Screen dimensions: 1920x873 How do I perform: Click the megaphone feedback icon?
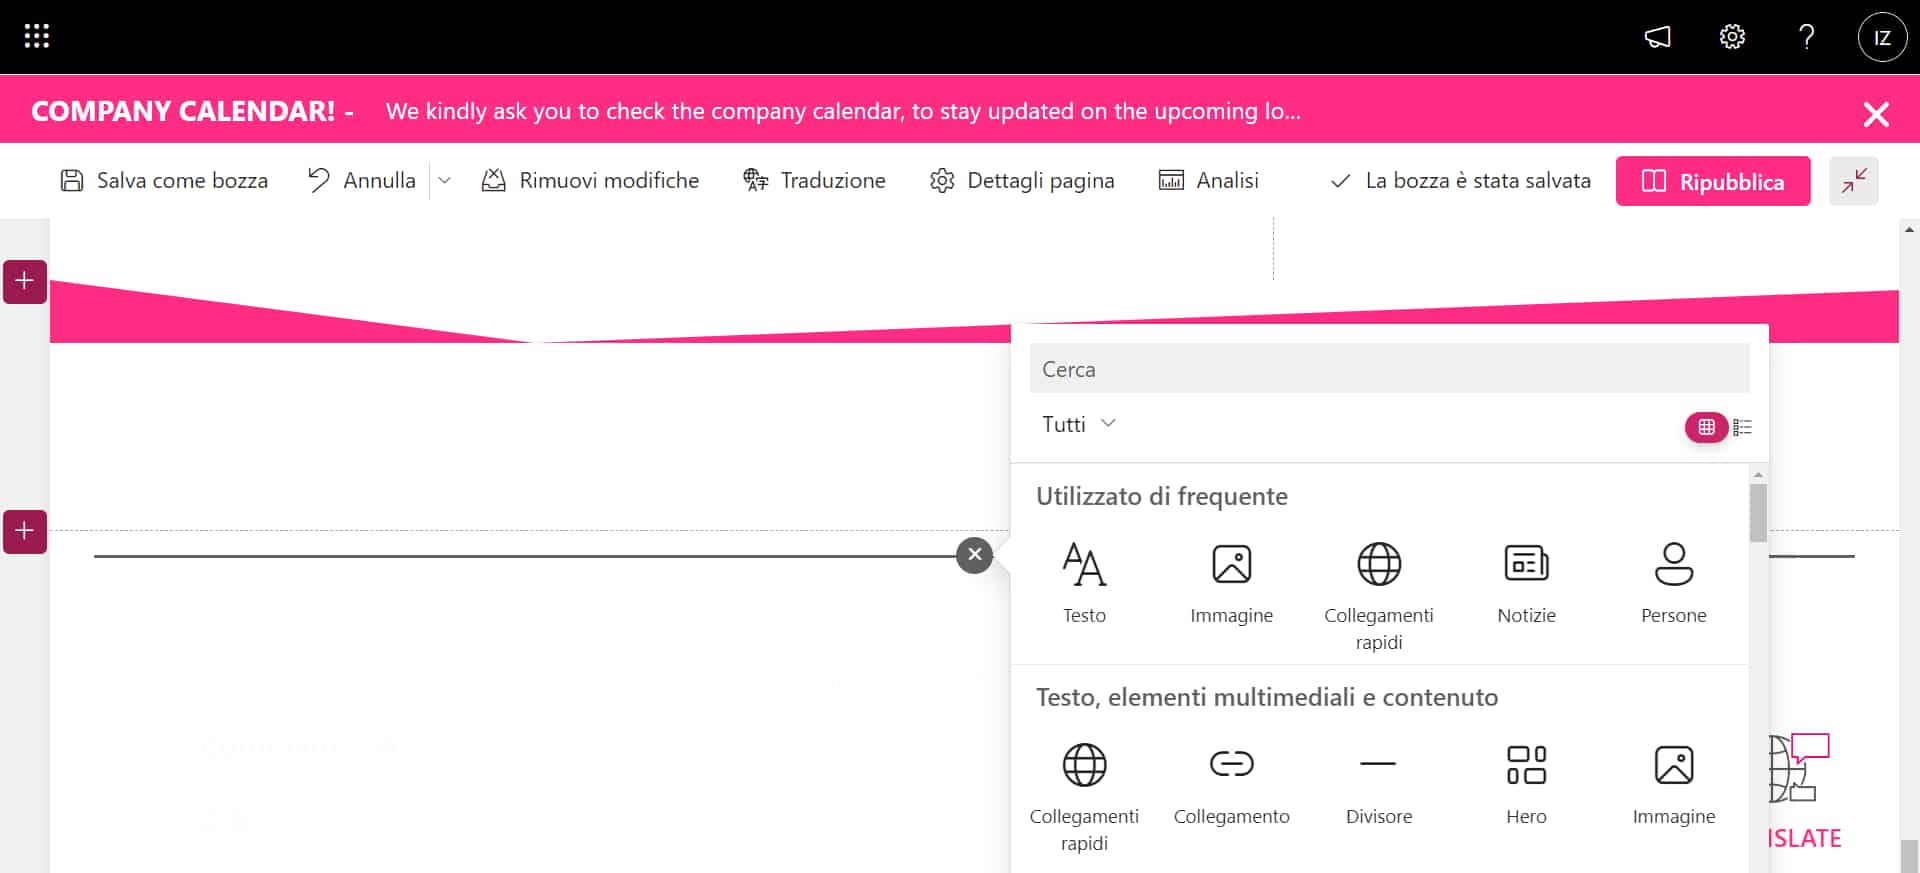pyautogui.click(x=1657, y=37)
